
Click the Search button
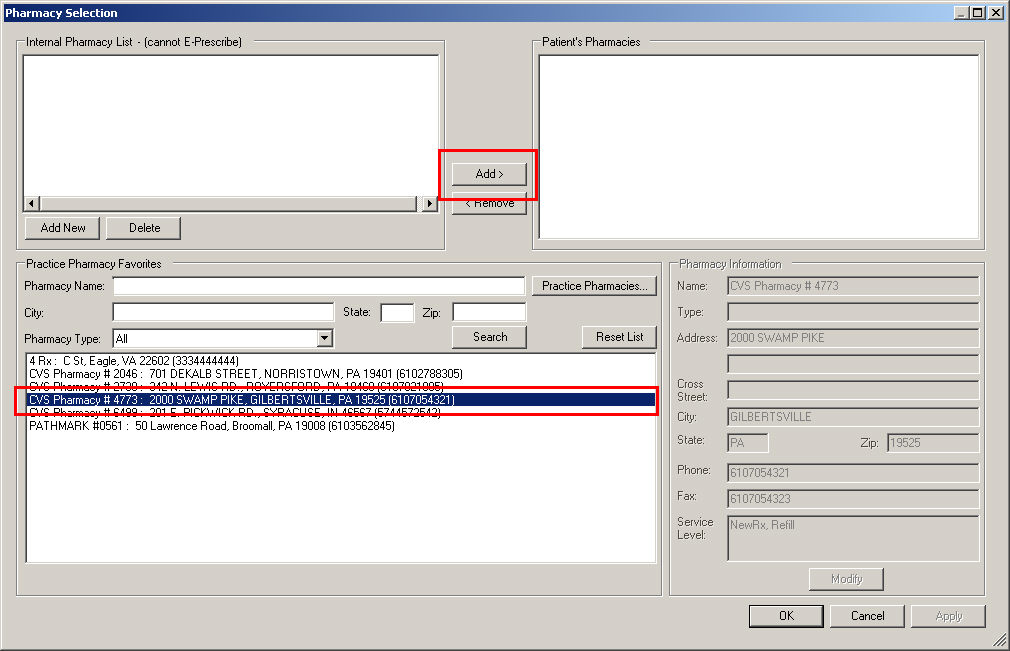[490, 337]
